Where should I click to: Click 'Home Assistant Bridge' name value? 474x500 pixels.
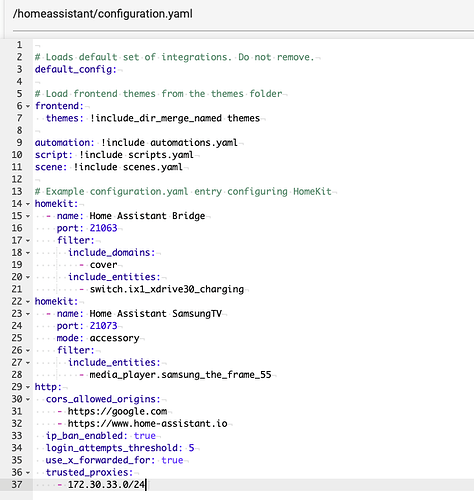[147, 216]
